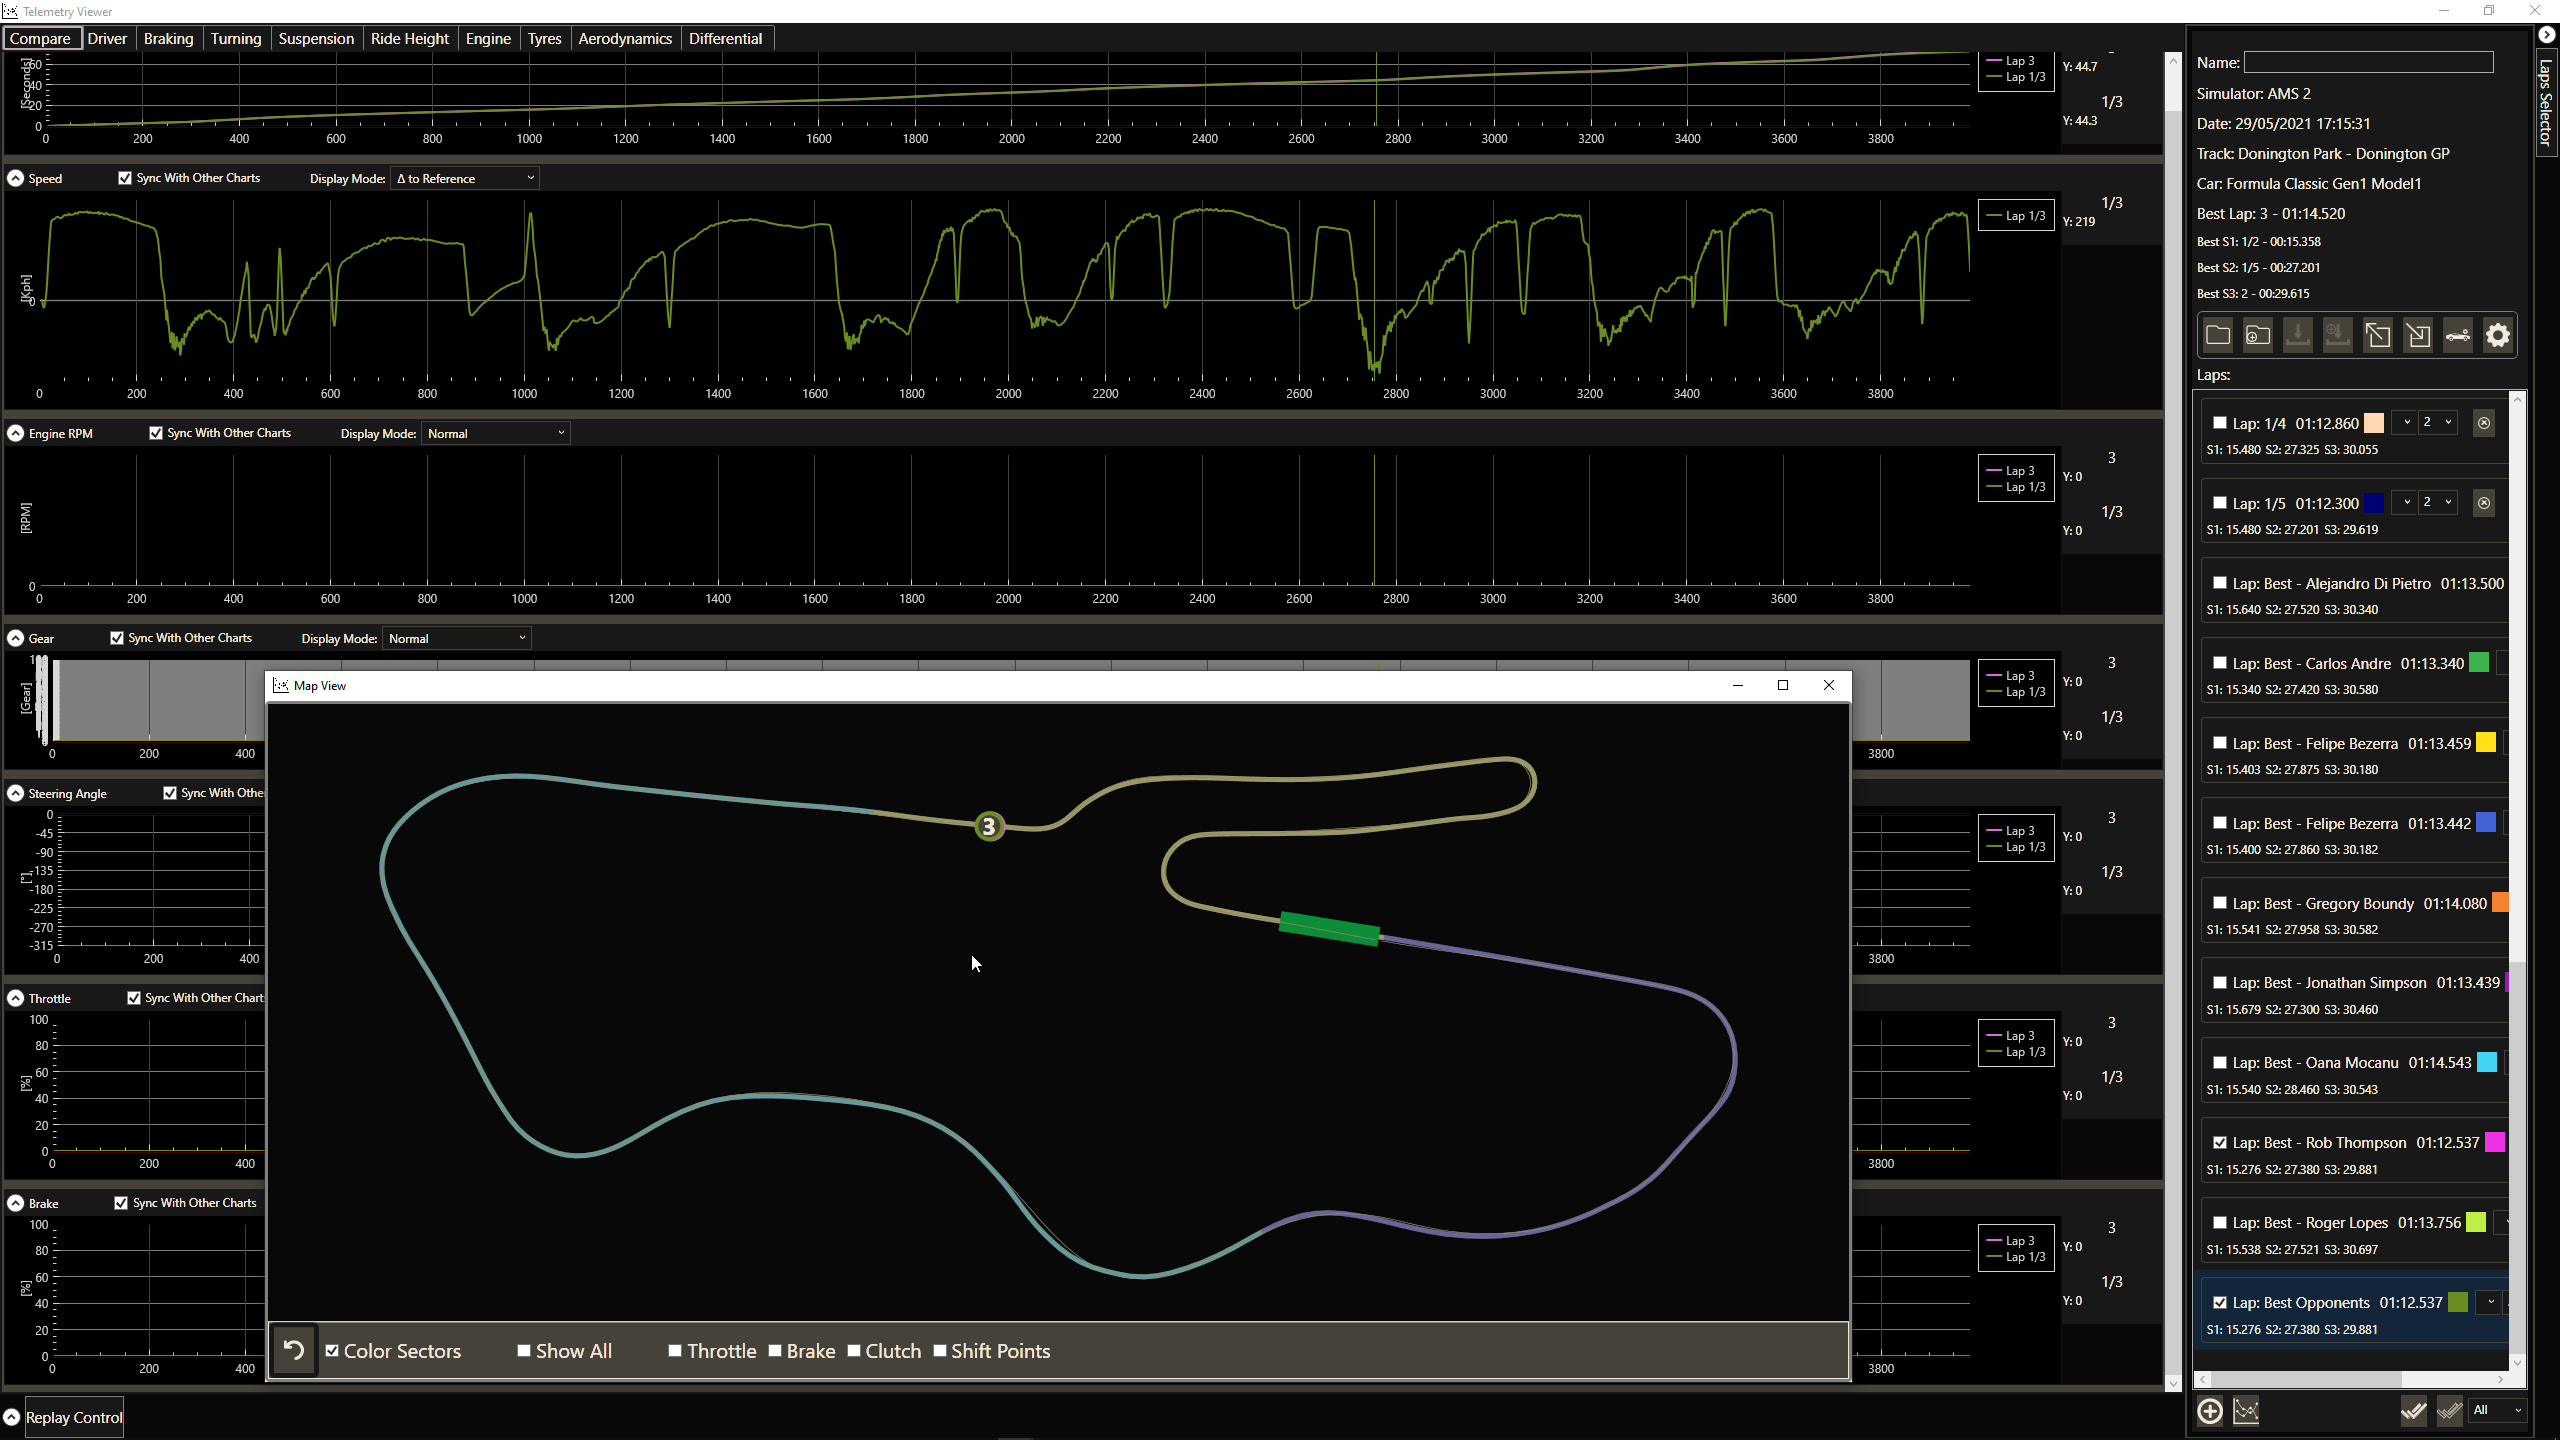Open the Tyres tab

click(x=544, y=38)
